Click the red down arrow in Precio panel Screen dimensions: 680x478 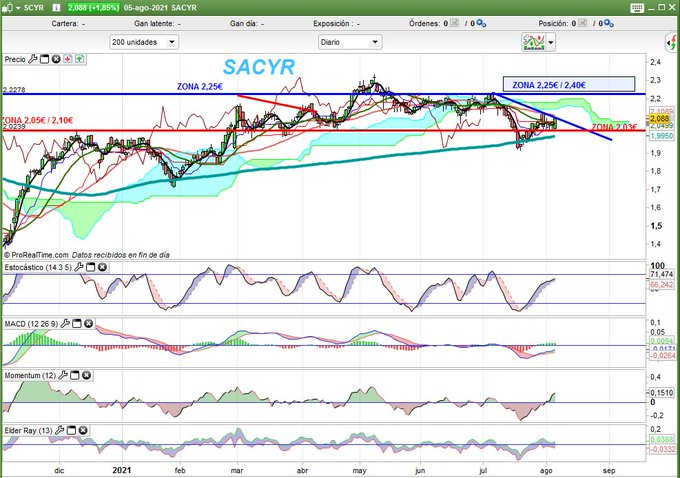(68, 59)
